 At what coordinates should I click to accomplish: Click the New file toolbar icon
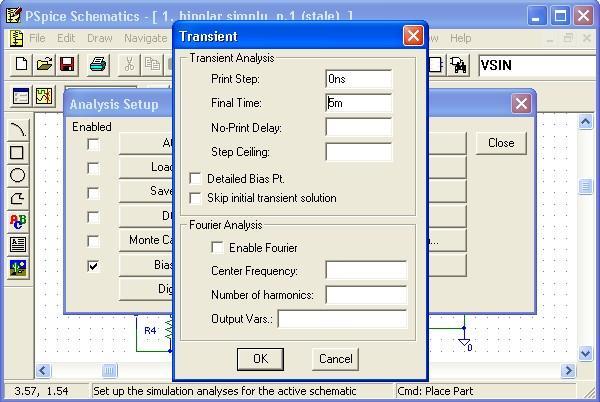click(x=20, y=65)
